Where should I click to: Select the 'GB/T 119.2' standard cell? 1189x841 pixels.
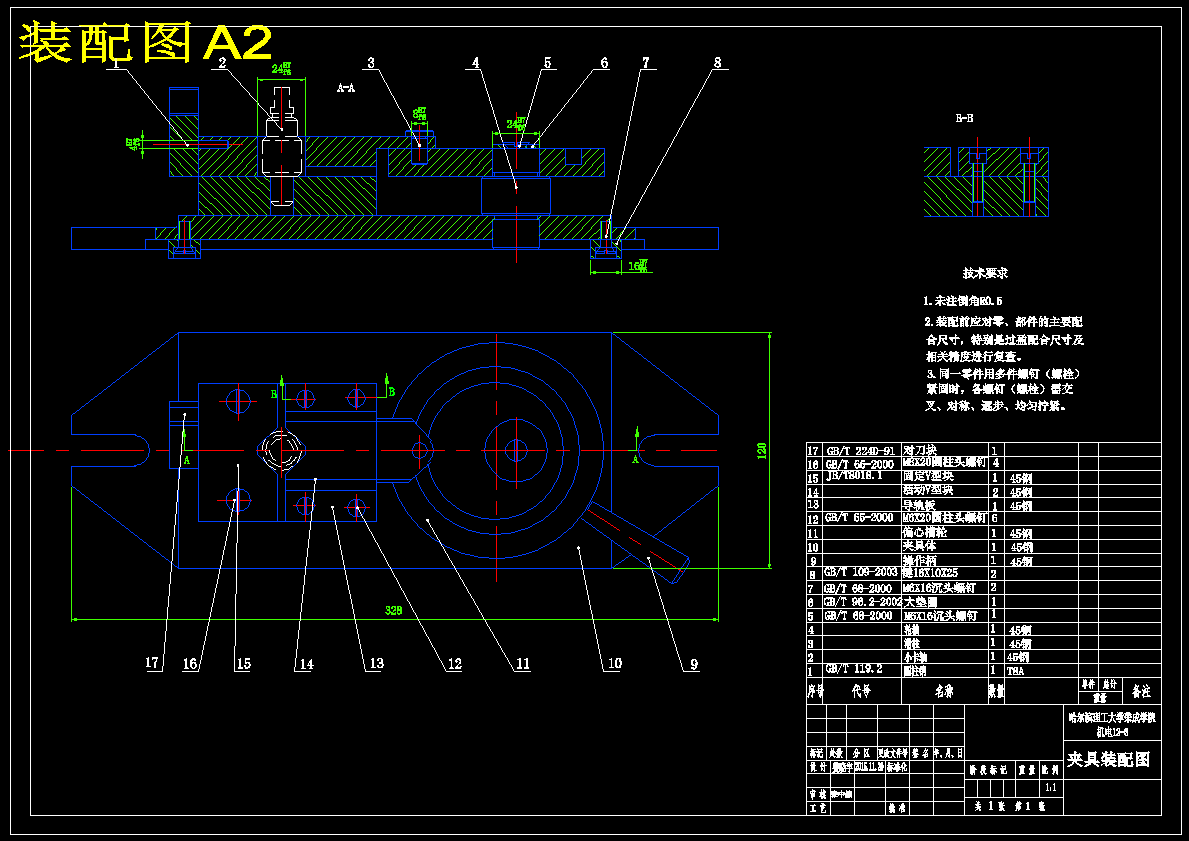853,670
